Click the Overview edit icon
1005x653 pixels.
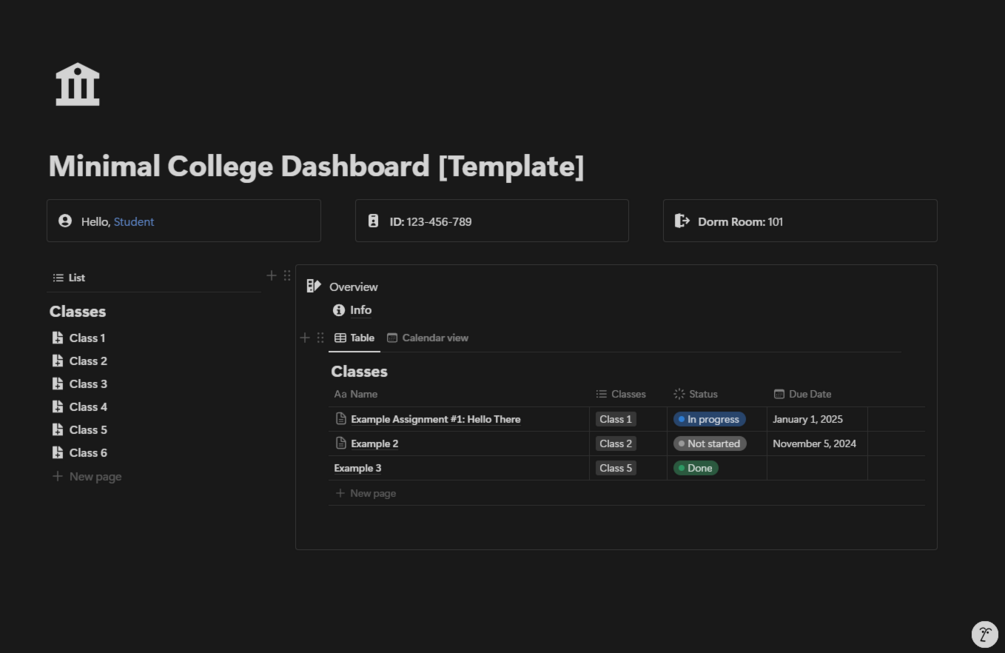[314, 287]
